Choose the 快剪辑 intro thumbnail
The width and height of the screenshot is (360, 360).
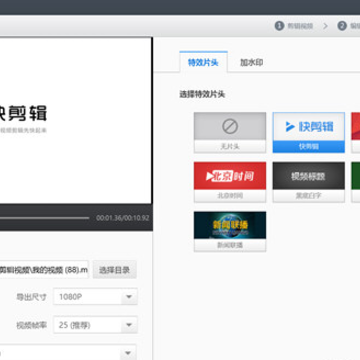[x=309, y=132]
